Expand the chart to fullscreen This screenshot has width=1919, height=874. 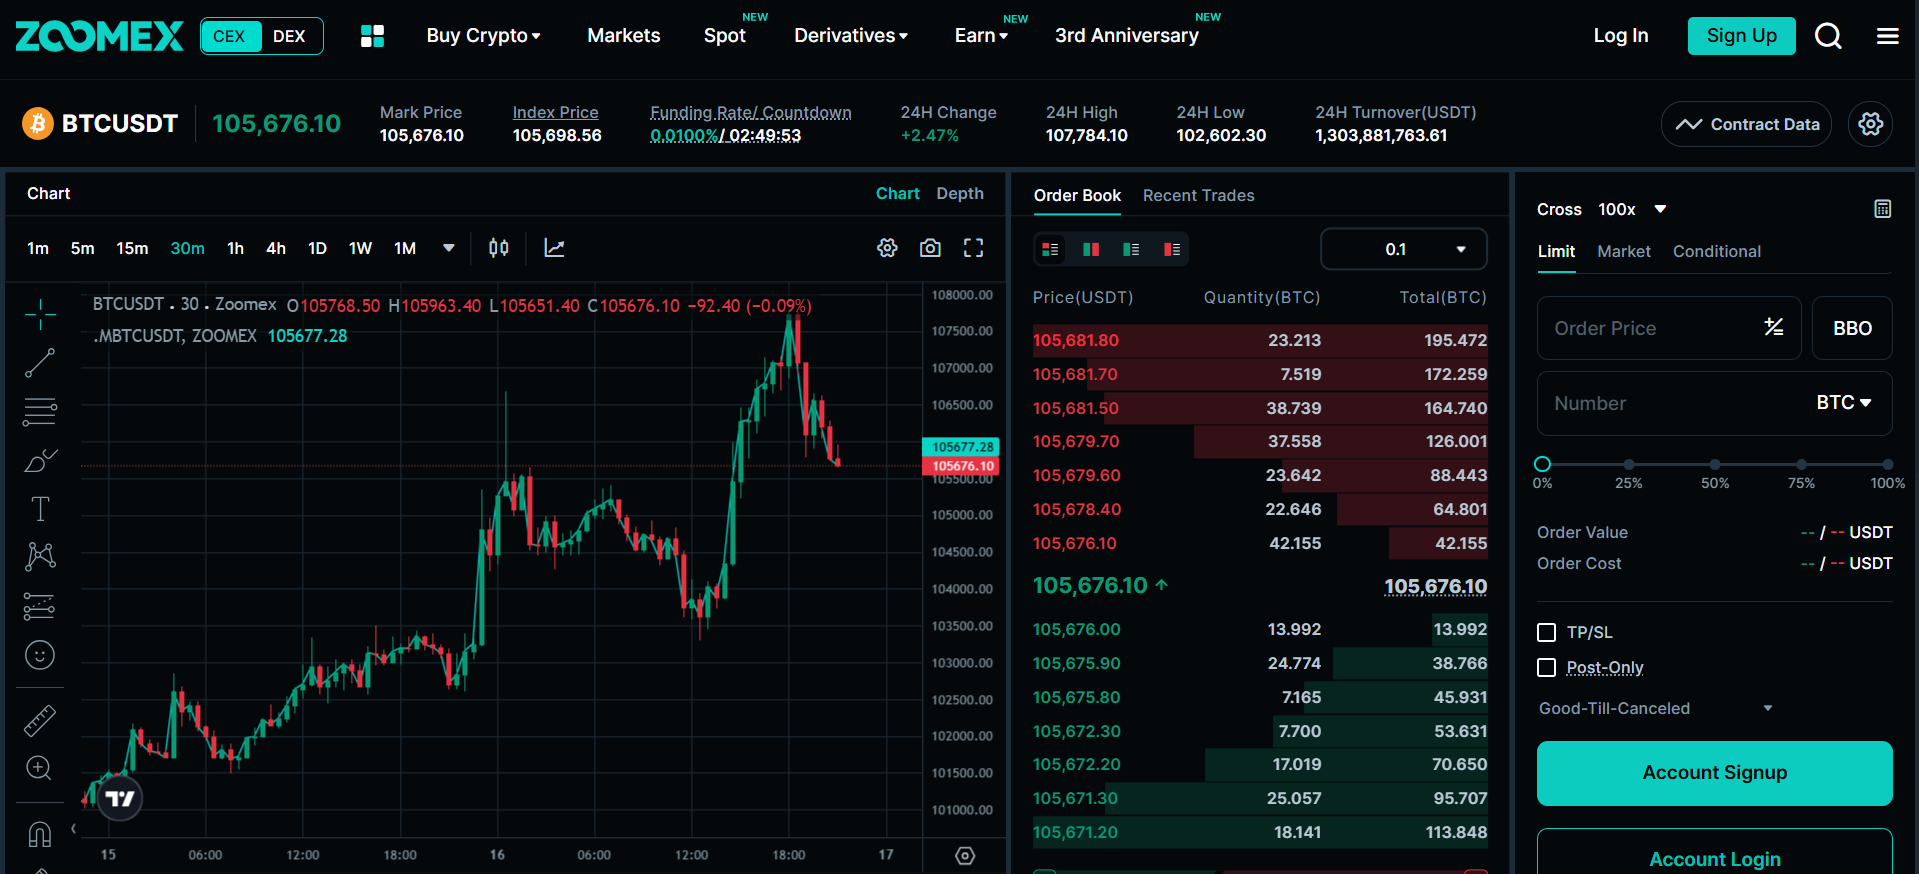point(973,248)
